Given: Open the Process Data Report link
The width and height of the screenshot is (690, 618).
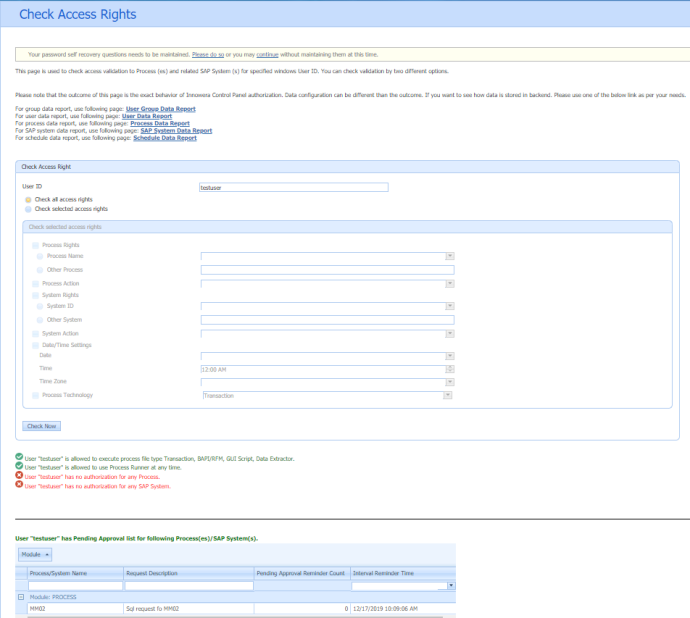Looking at the screenshot, I should coord(160,123).
